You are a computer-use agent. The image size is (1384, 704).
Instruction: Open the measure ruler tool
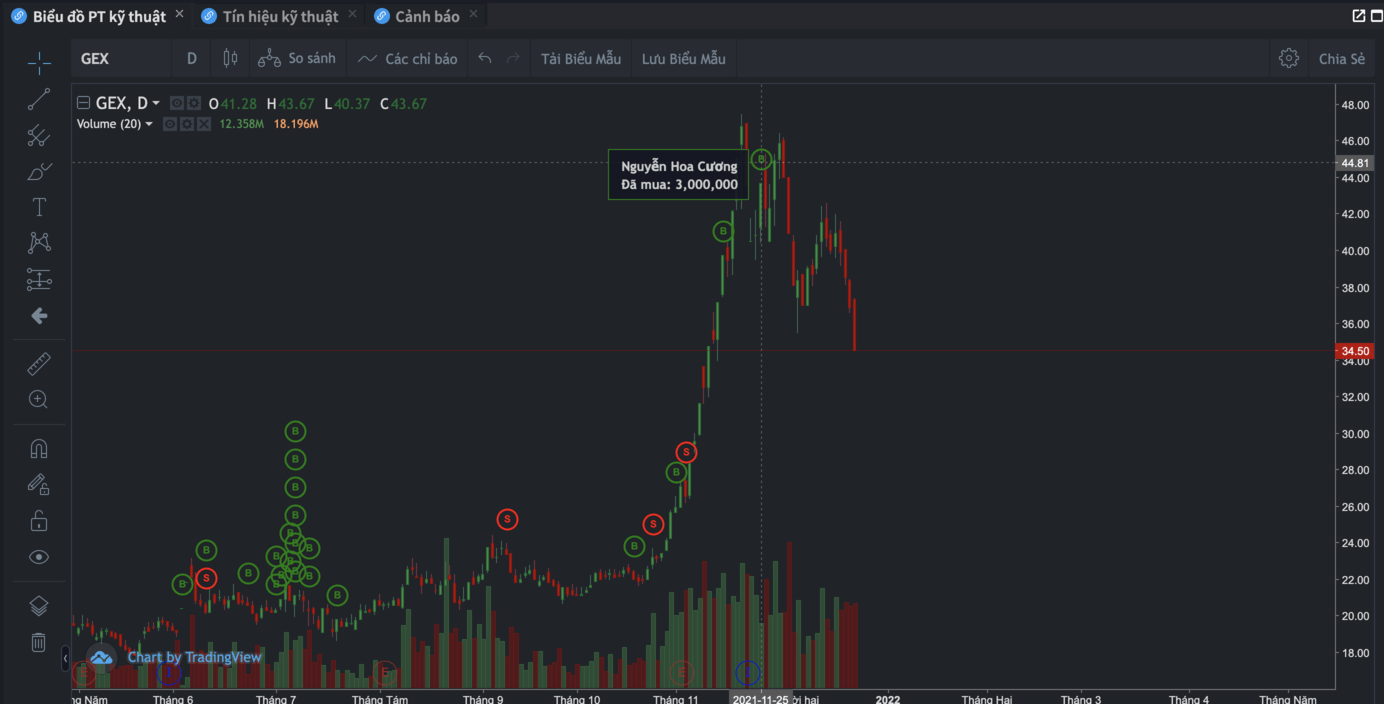coord(39,363)
